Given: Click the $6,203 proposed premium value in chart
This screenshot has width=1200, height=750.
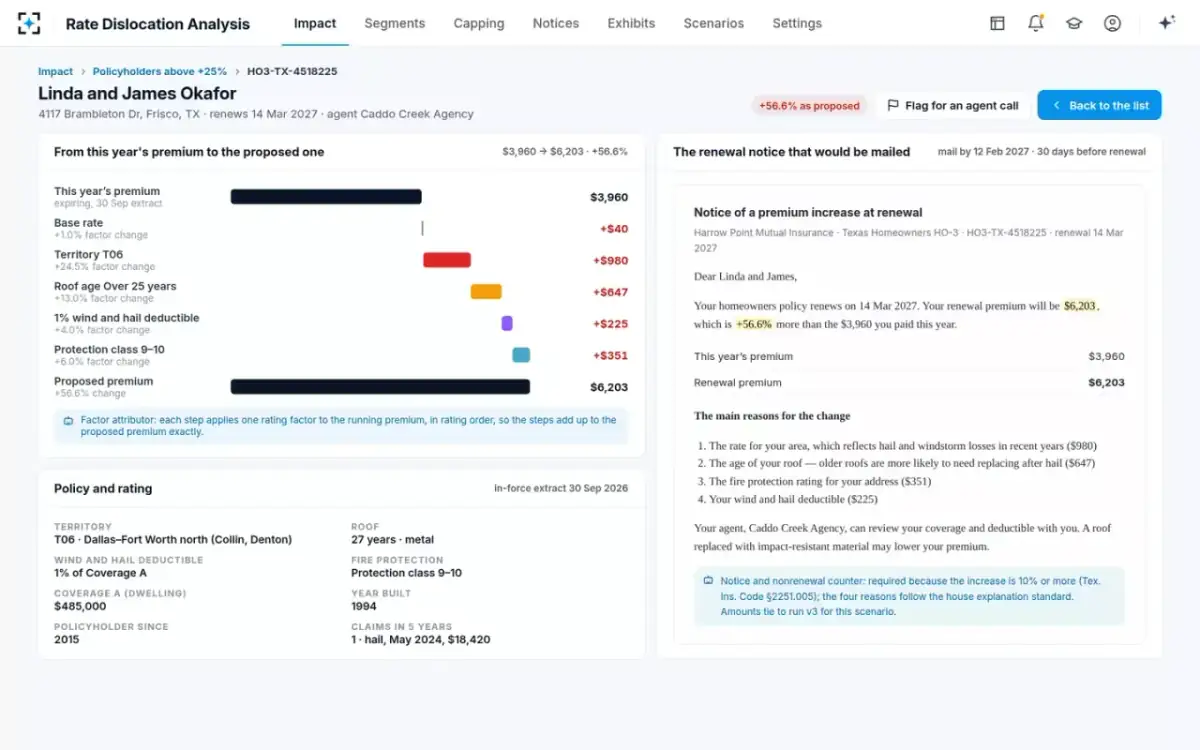Looking at the screenshot, I should click(x=609, y=388).
